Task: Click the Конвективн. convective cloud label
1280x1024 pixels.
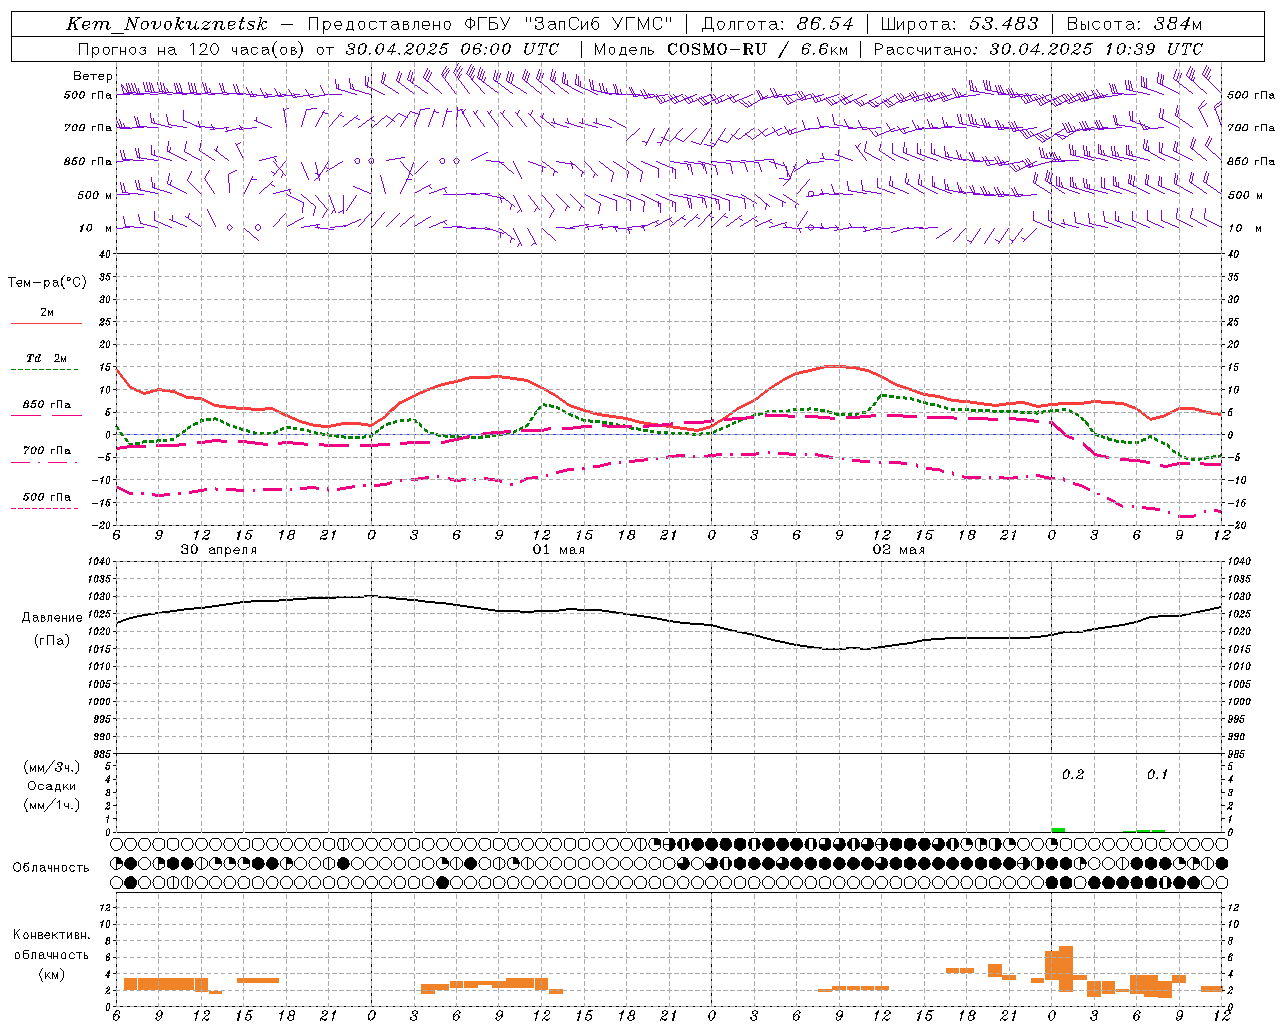Action: 51,935
